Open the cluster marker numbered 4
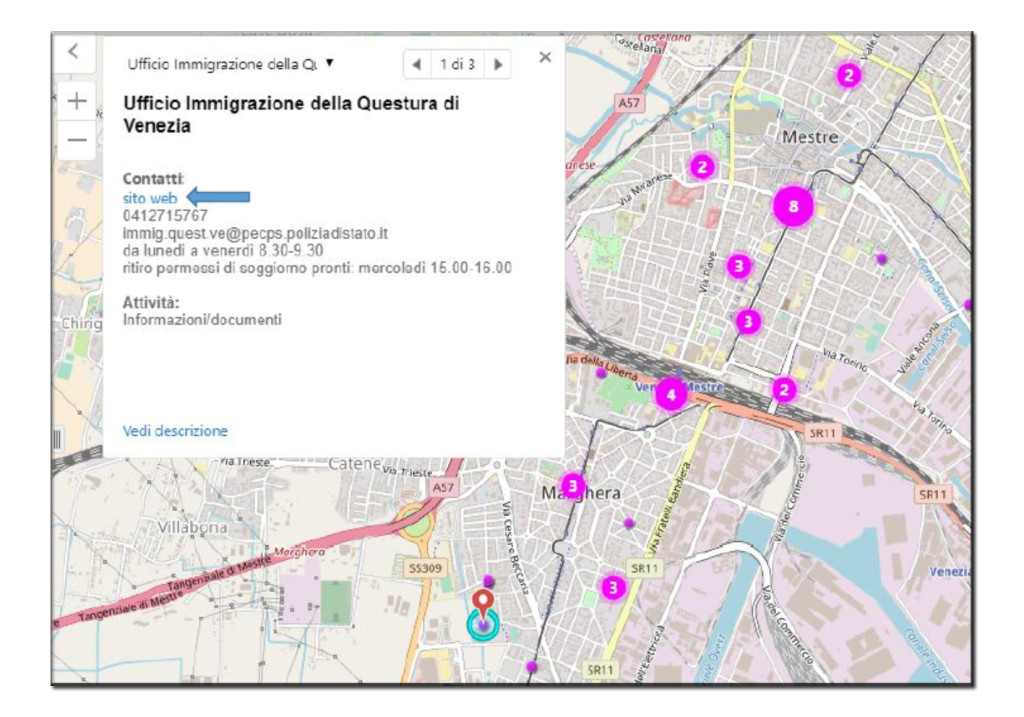Viewport: 1024px width, 717px height. click(671, 394)
